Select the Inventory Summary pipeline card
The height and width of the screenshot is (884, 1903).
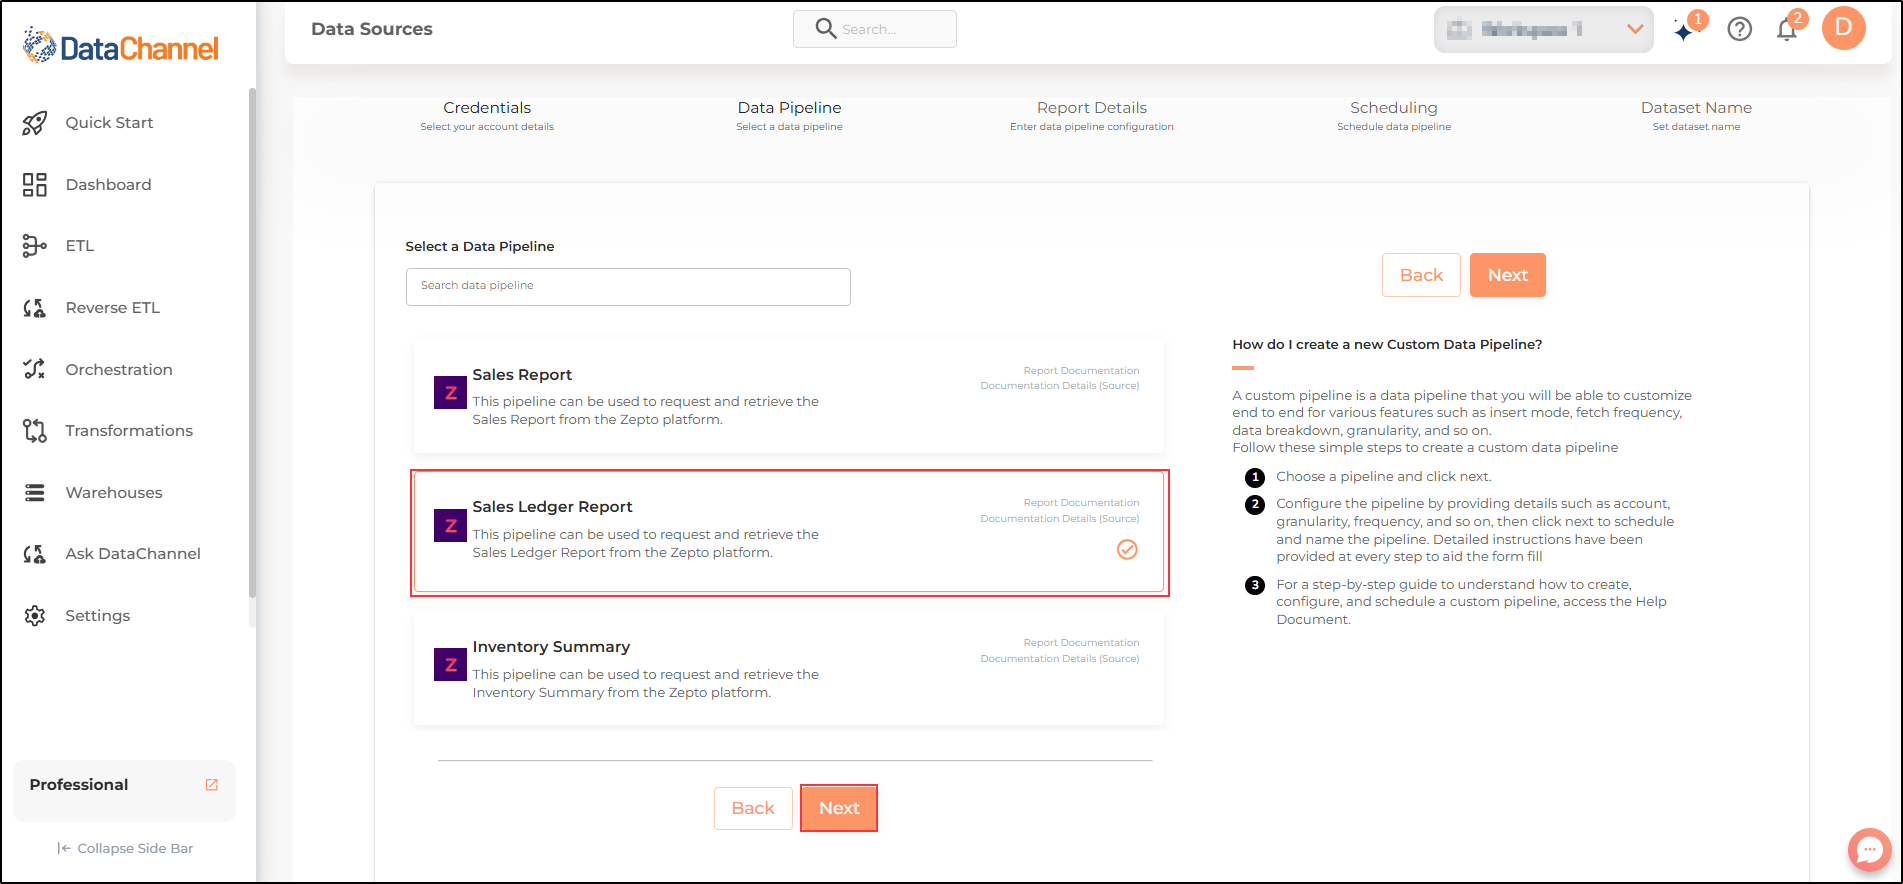[x=789, y=669]
